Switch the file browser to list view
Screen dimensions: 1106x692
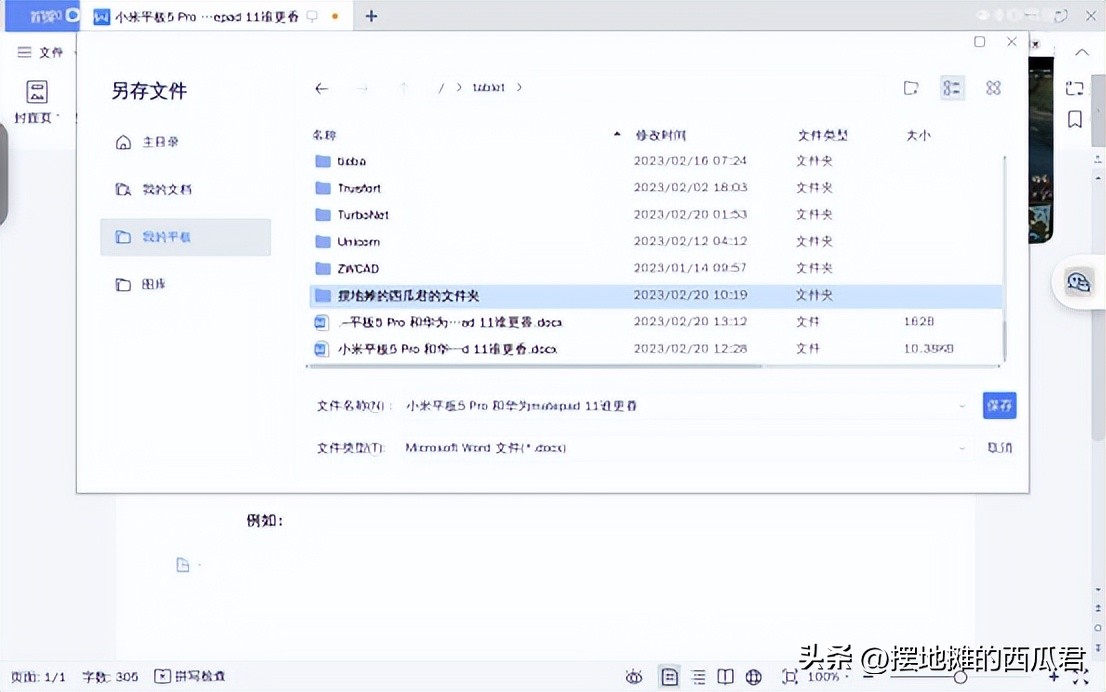pos(952,88)
